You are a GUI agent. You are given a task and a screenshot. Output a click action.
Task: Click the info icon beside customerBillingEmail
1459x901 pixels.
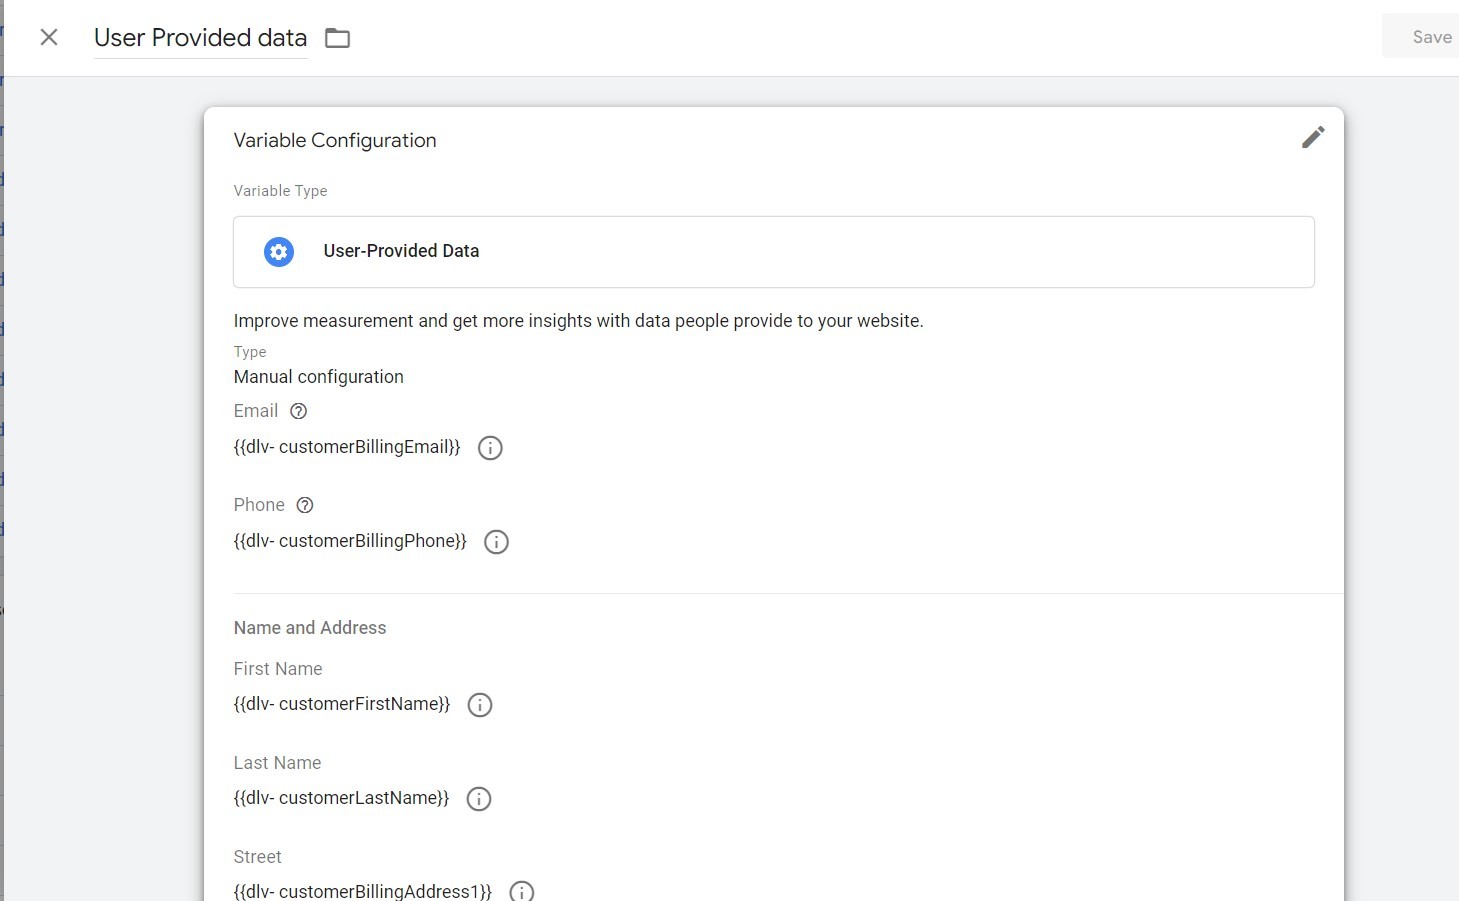pyautogui.click(x=489, y=448)
